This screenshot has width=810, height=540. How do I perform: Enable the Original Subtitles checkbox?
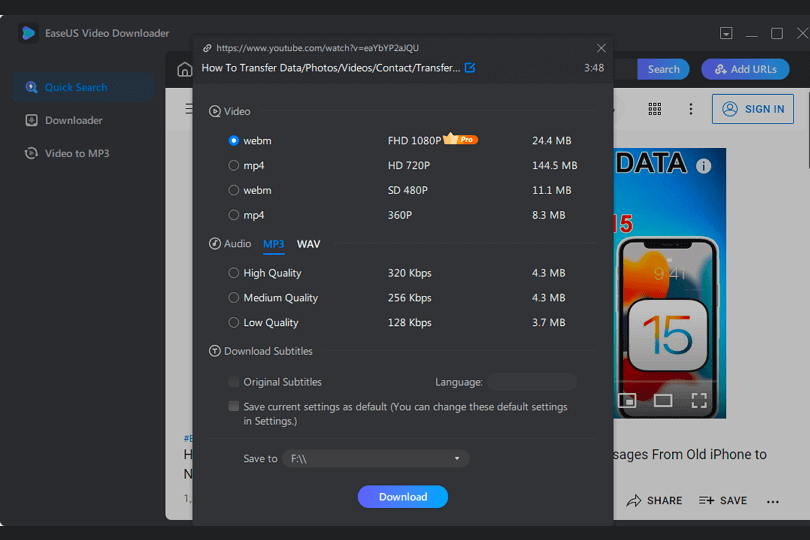(234, 382)
